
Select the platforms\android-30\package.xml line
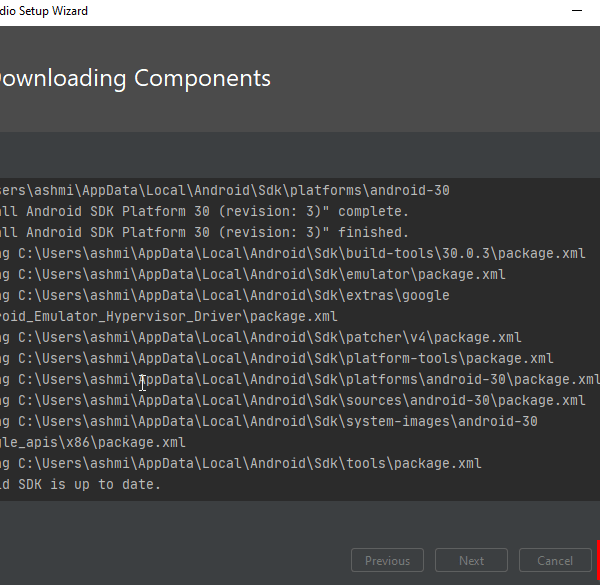click(x=300, y=380)
